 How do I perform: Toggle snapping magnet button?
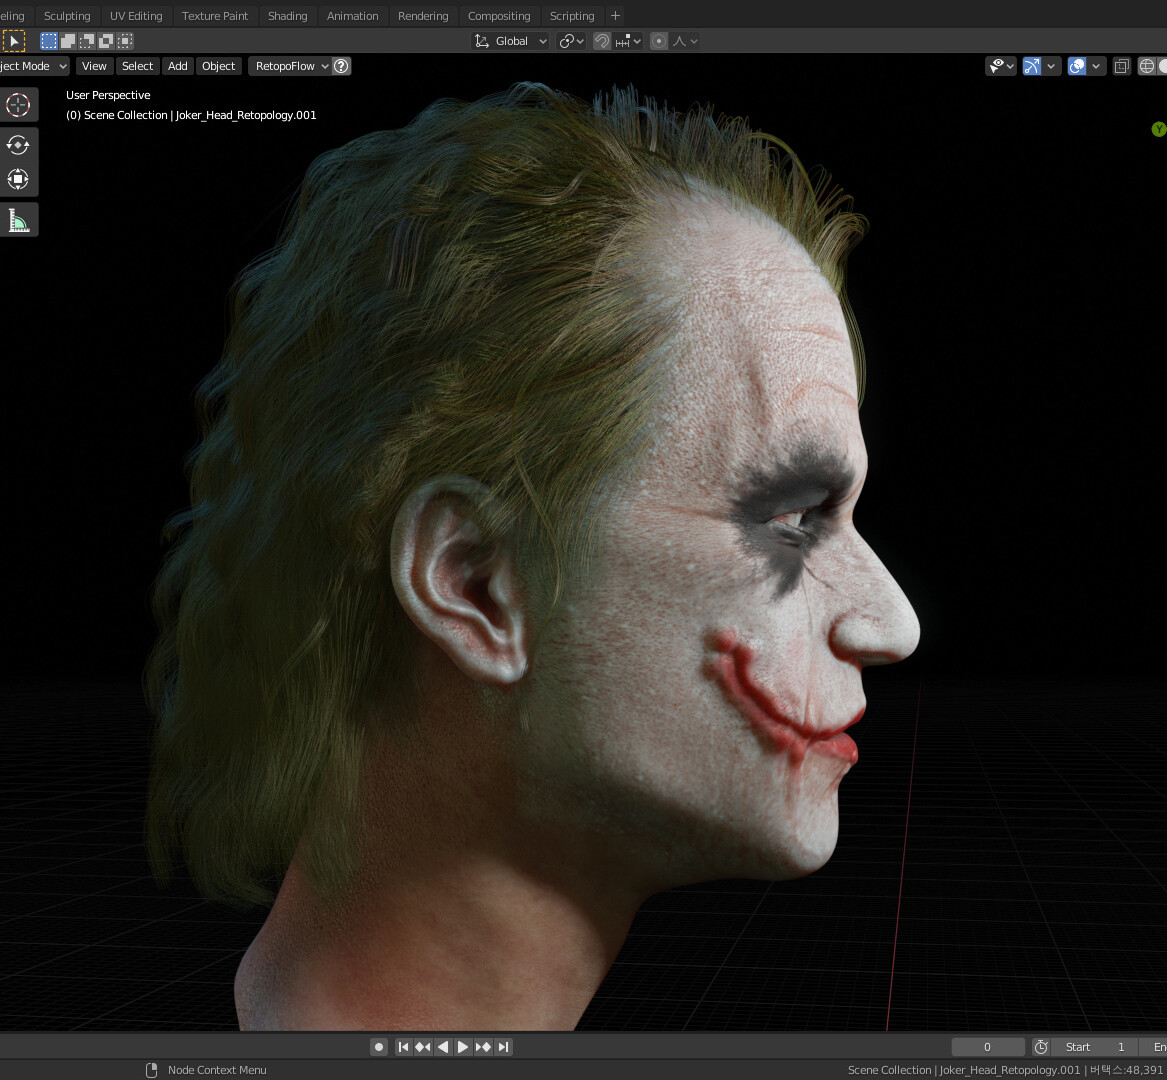(601, 41)
